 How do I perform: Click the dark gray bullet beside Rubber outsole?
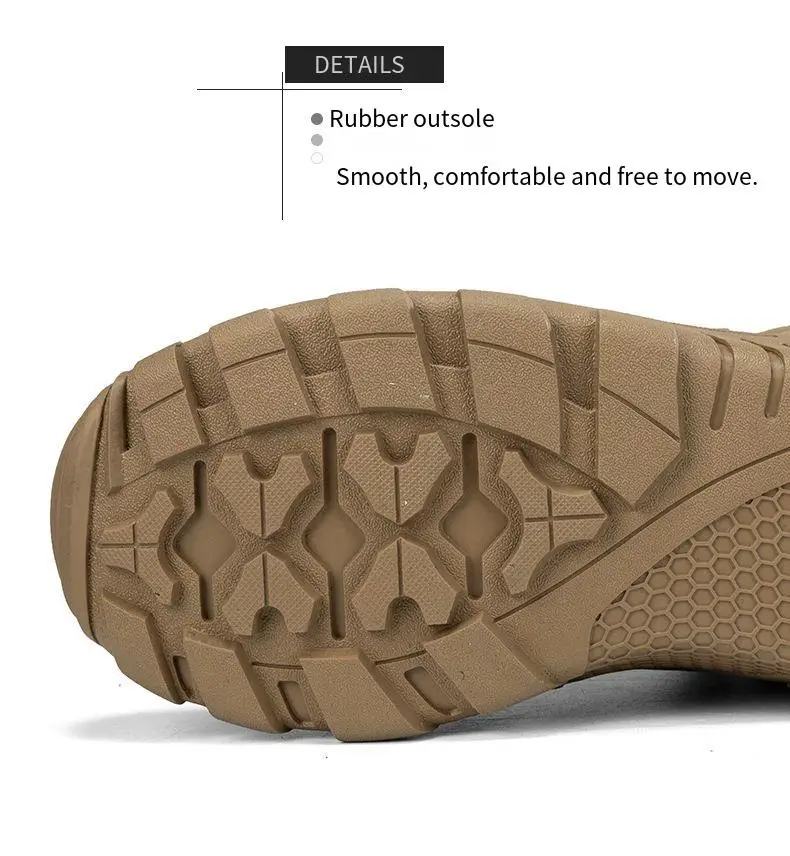click(x=317, y=118)
